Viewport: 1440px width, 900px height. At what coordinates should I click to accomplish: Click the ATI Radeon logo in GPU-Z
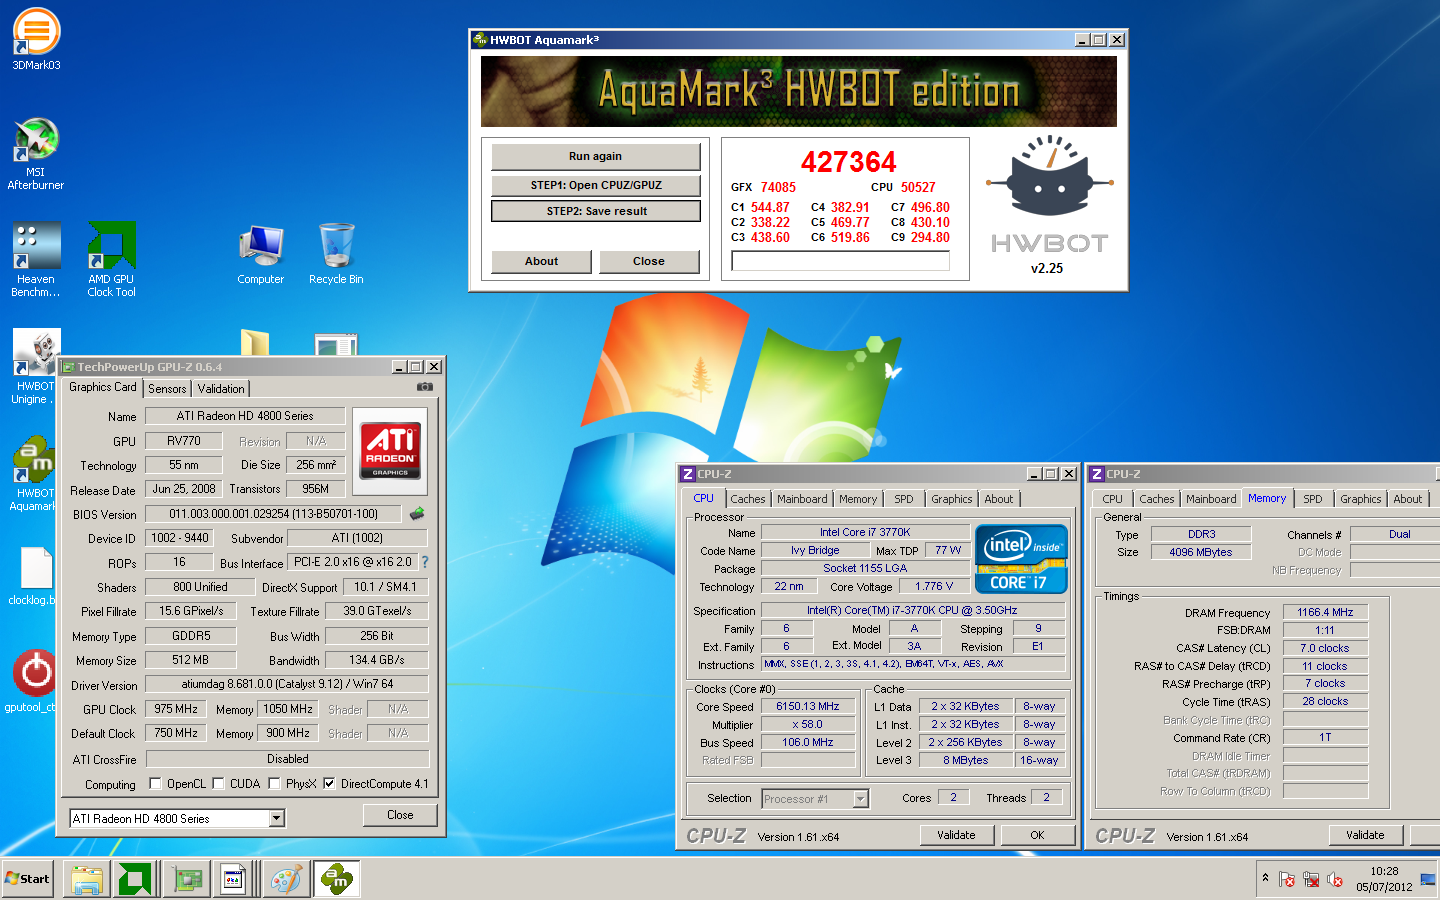click(390, 451)
